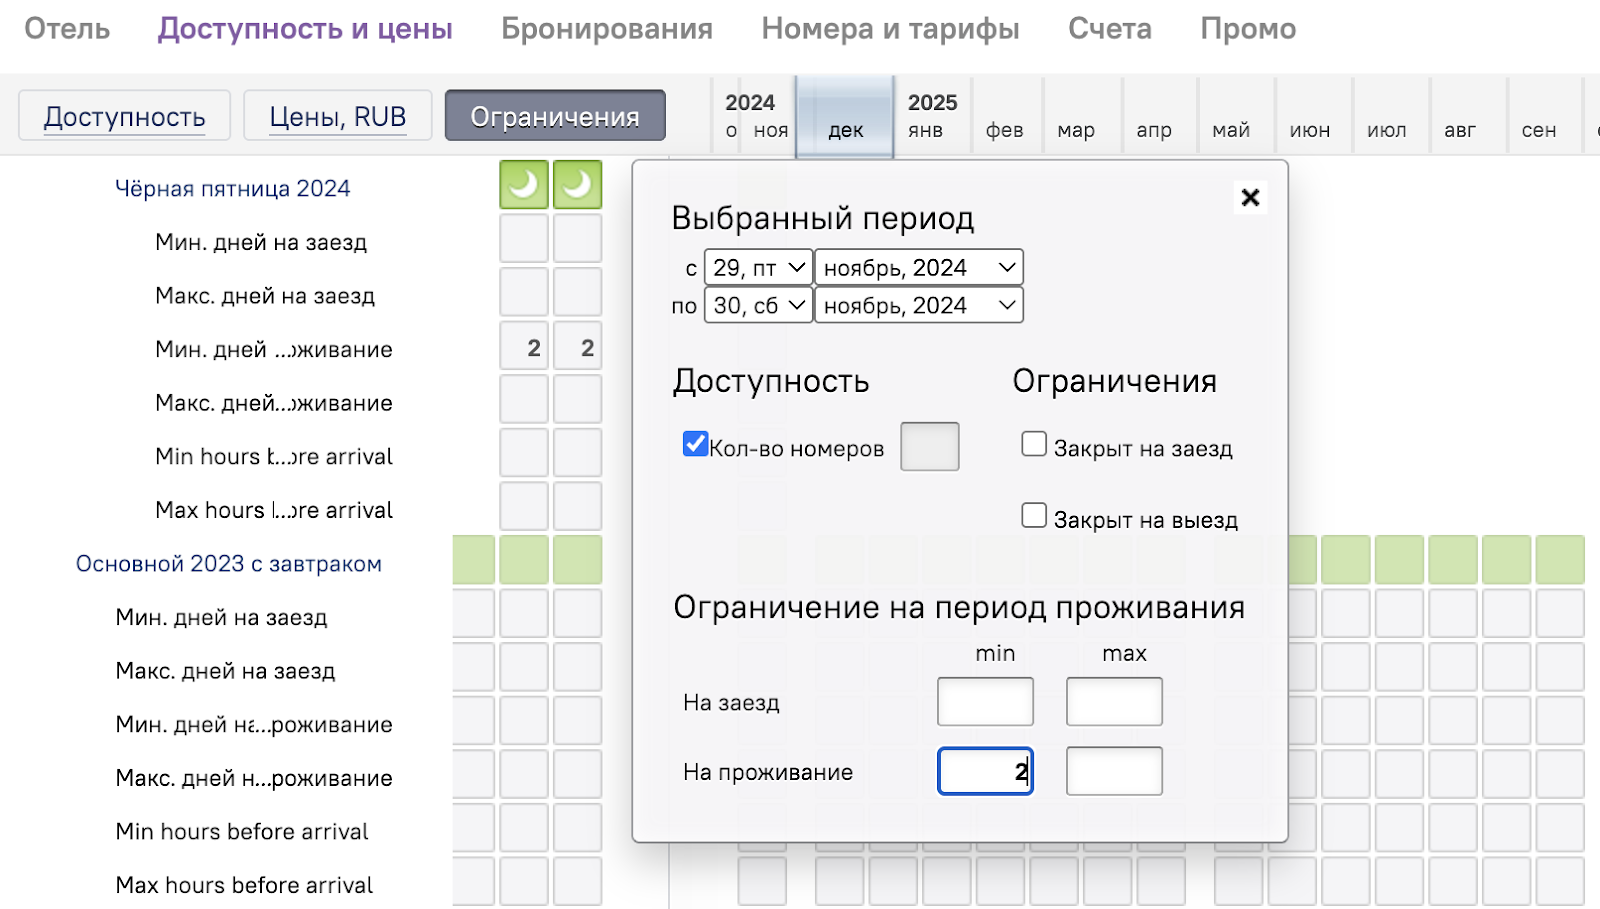Focus the На проживание max field

tap(1114, 771)
